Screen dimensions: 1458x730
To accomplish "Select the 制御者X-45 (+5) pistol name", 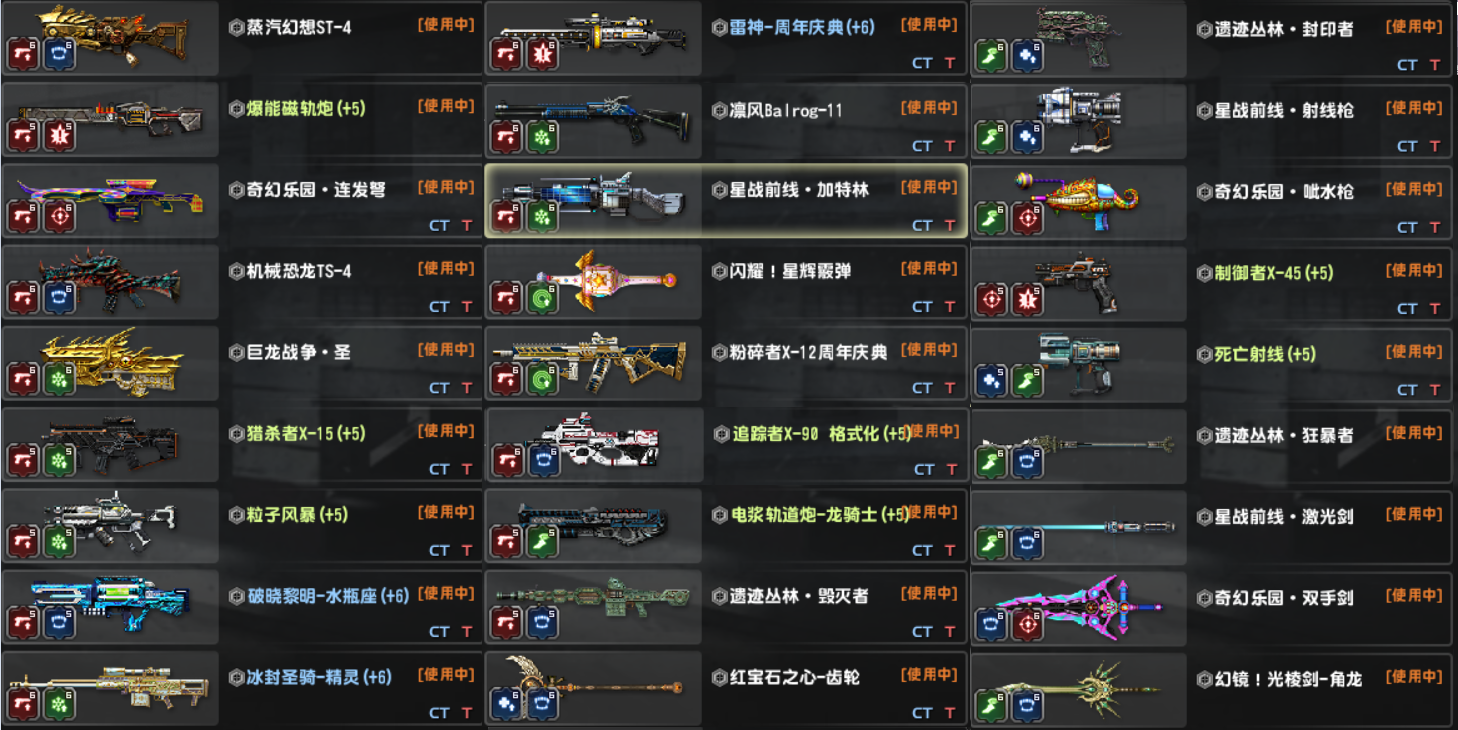I will click(x=1266, y=273).
